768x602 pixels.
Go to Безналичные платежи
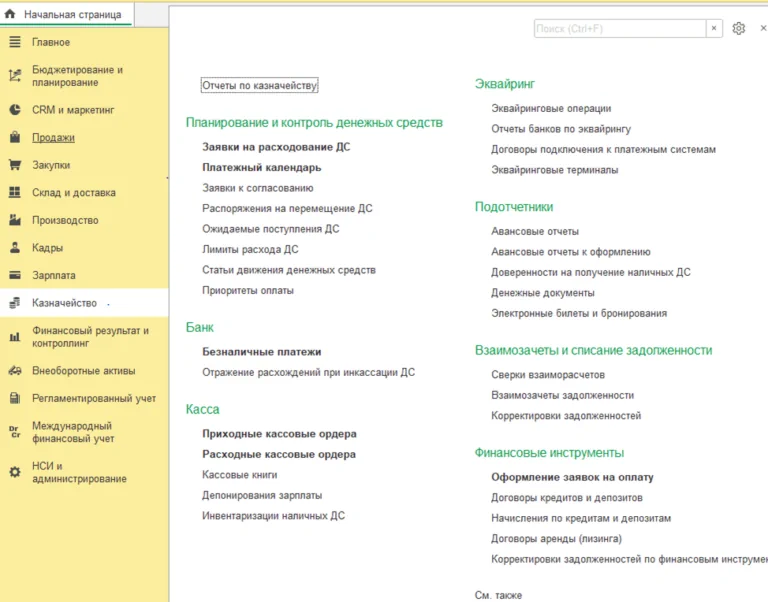(261, 352)
